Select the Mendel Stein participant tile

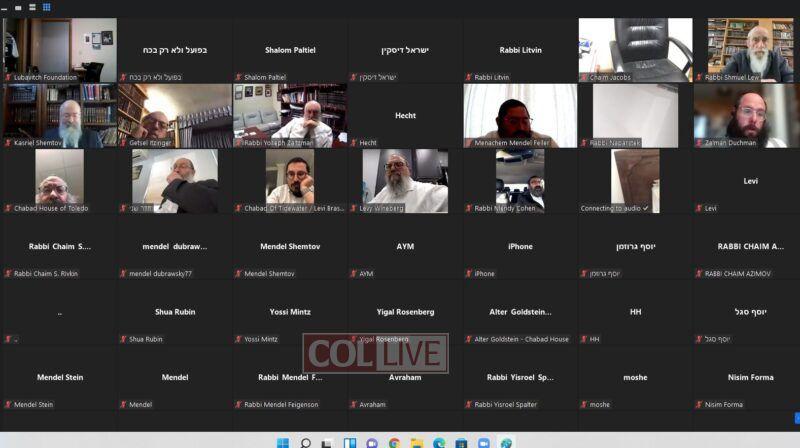(59, 378)
